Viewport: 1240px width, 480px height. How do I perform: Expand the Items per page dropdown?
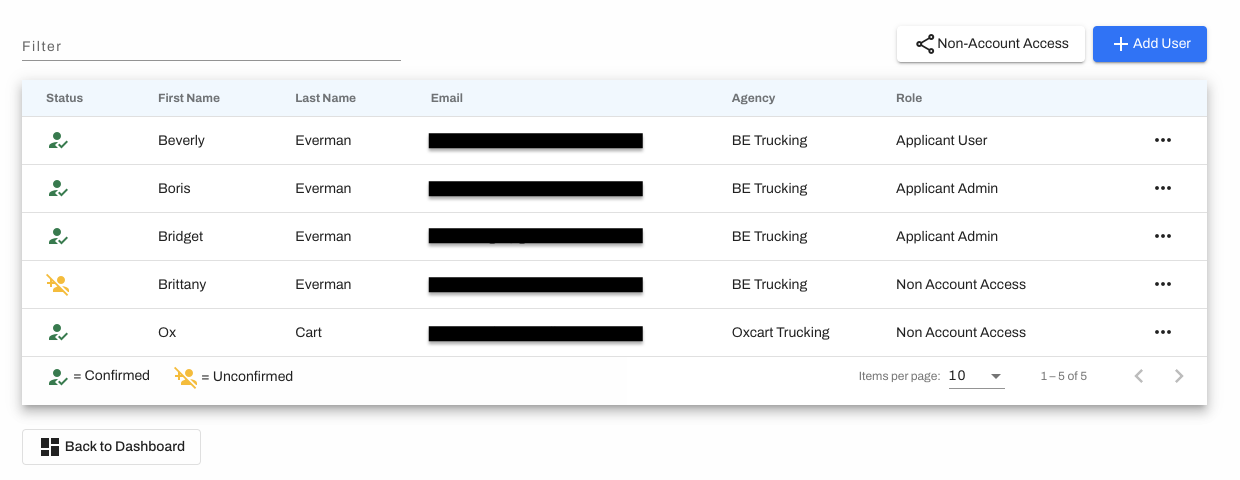pos(976,376)
